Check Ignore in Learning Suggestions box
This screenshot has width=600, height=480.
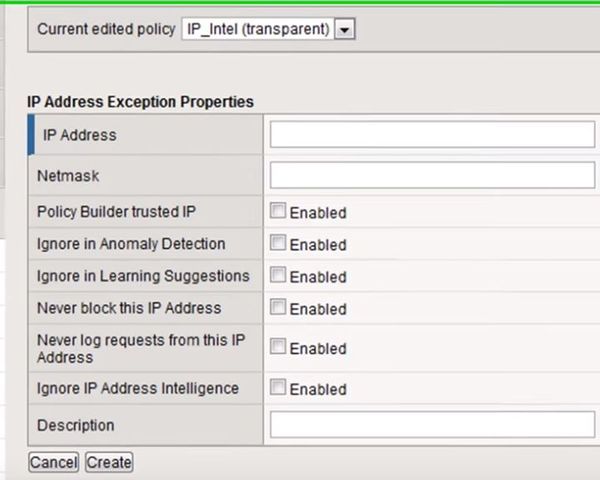coord(278,275)
